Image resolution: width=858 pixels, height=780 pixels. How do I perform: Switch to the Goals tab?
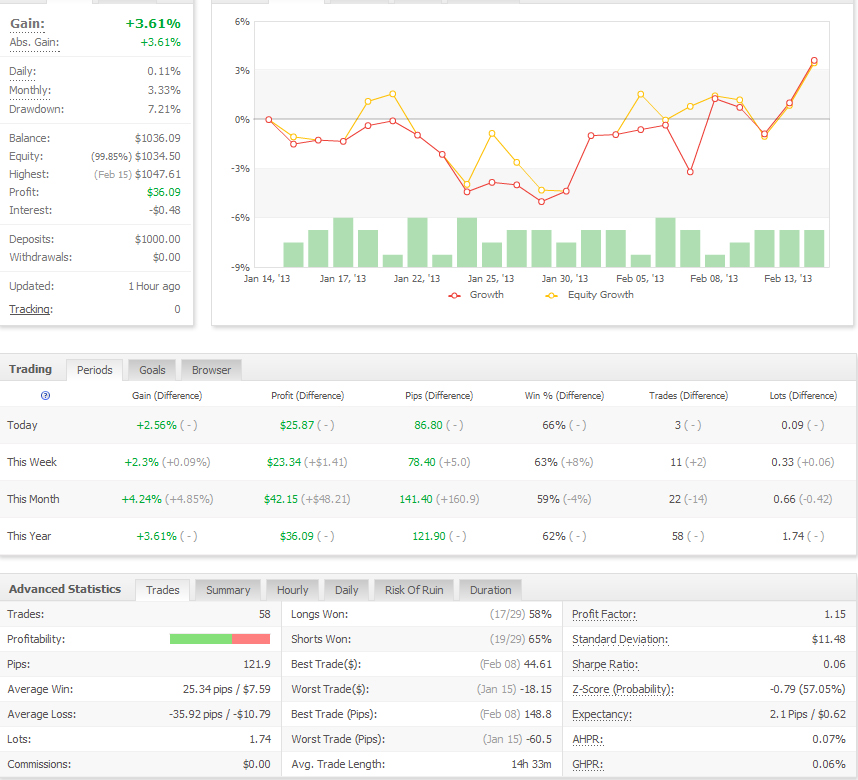pos(152,370)
